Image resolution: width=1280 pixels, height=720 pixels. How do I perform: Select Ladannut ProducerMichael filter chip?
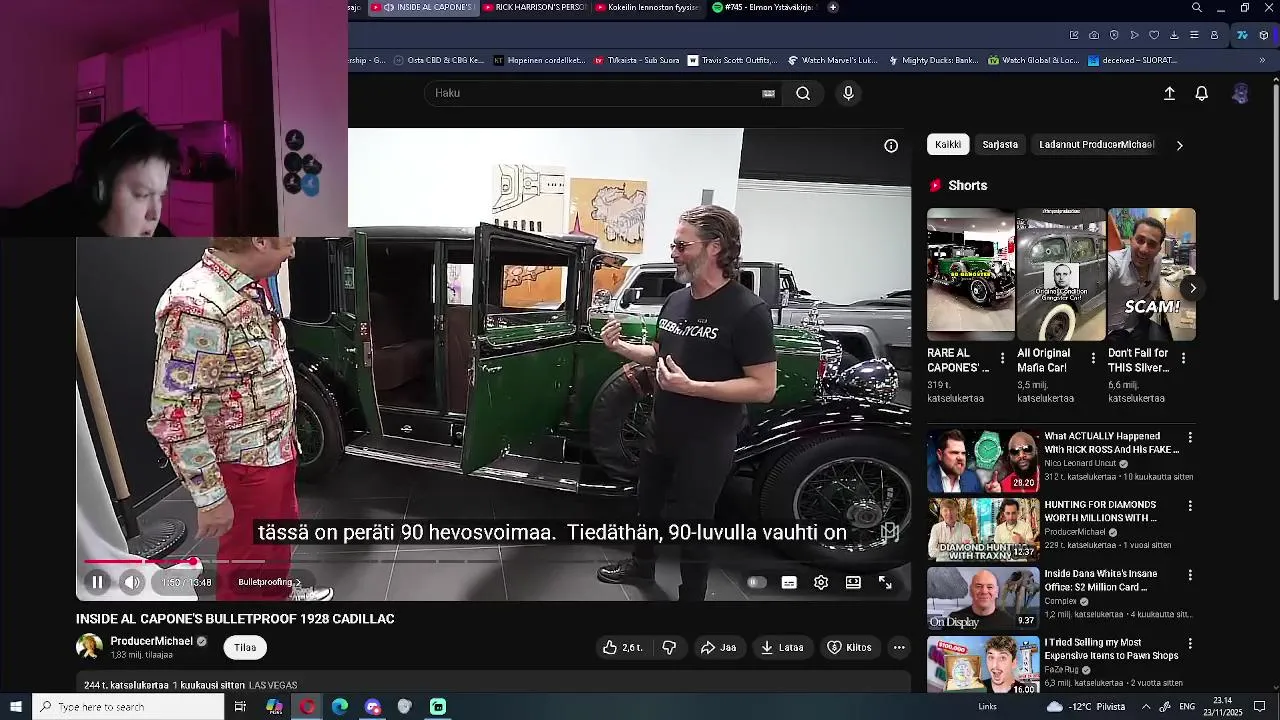pos(1096,144)
